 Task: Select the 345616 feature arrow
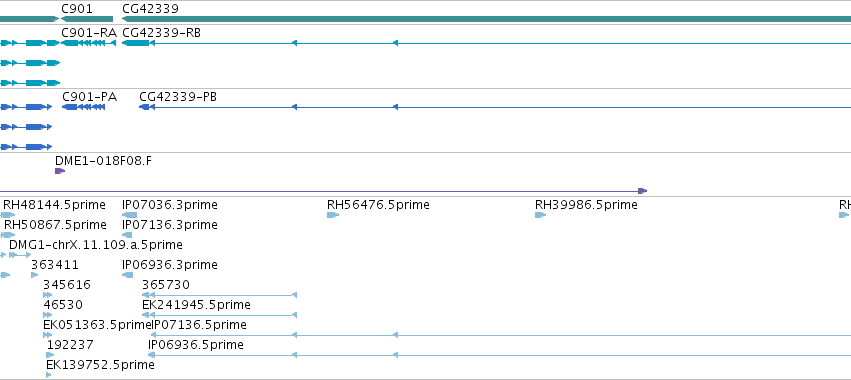click(48, 295)
